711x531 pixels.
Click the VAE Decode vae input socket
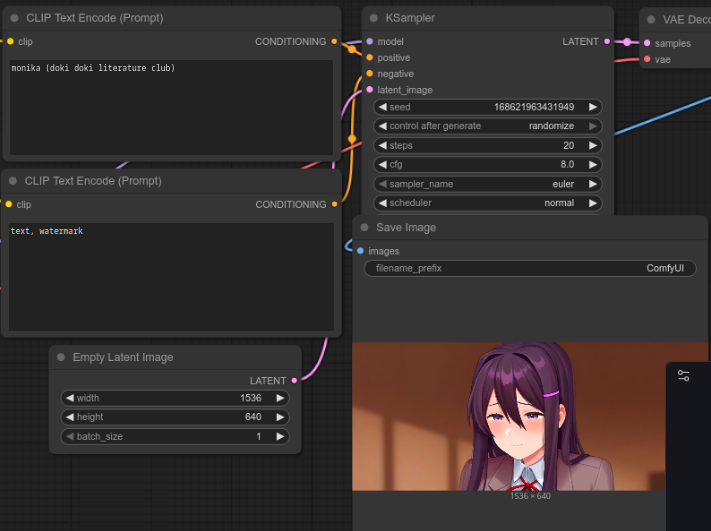[x=647, y=59]
